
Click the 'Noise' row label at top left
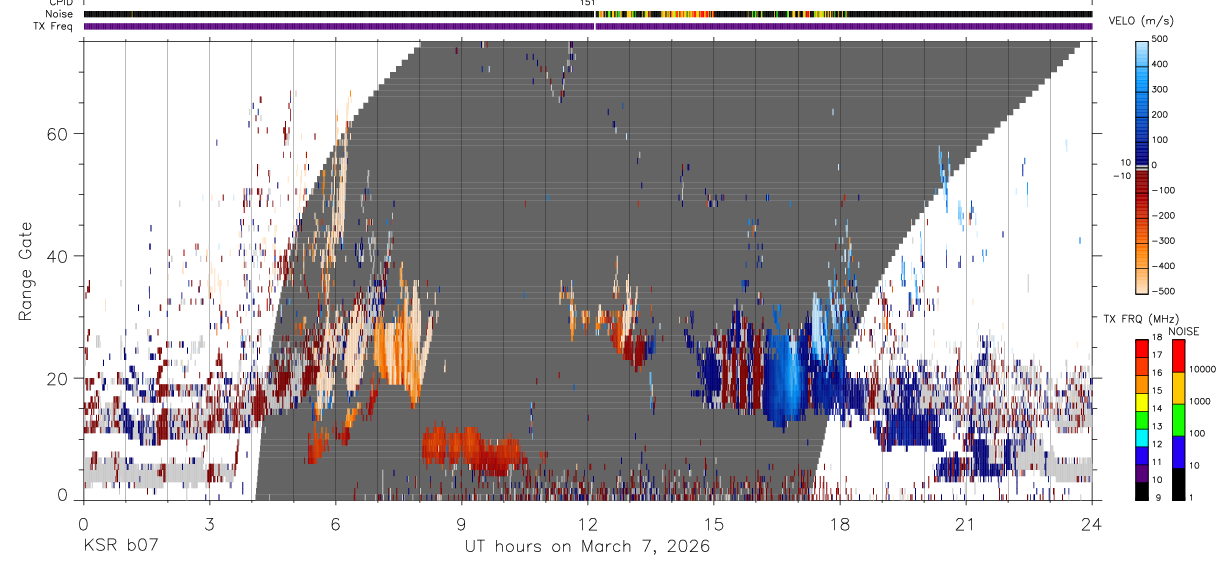pyautogui.click(x=59, y=14)
